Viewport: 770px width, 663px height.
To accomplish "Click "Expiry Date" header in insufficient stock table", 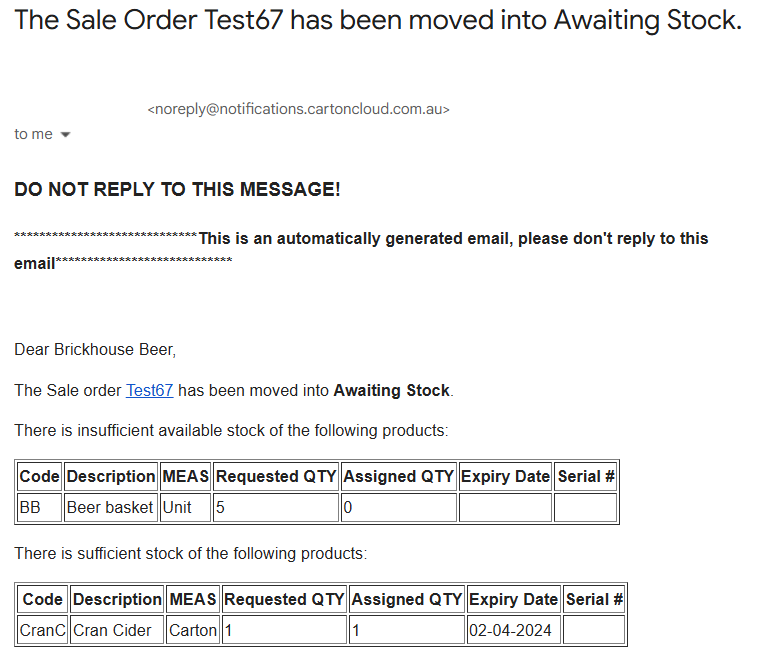I will click(505, 476).
